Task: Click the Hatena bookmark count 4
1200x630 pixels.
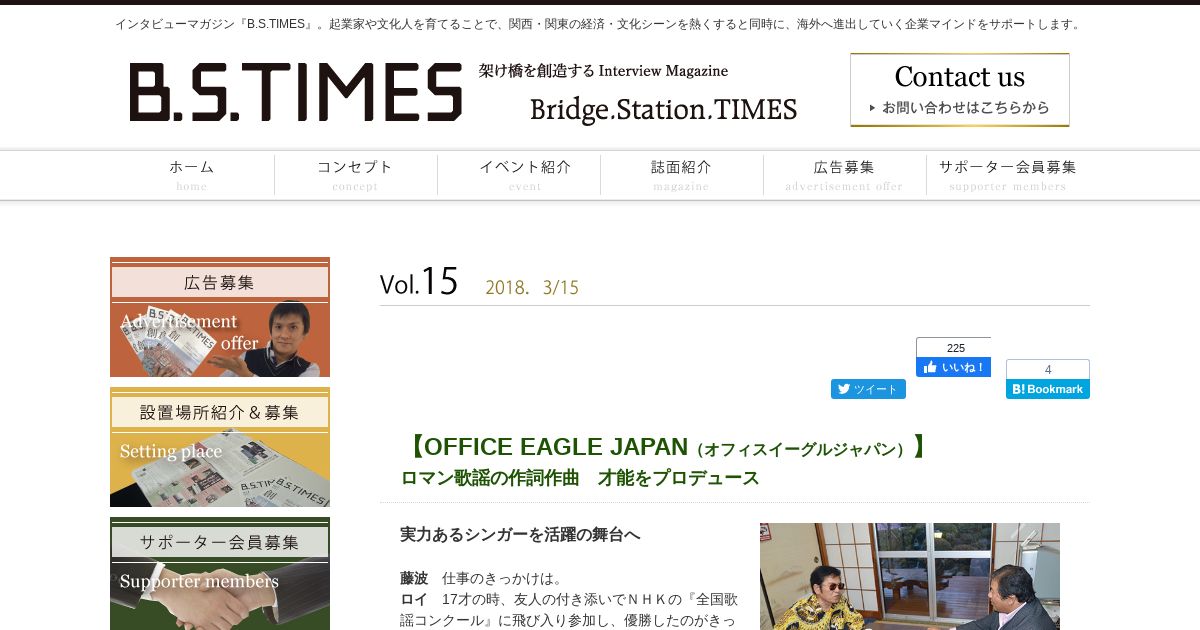Action: (x=1048, y=369)
